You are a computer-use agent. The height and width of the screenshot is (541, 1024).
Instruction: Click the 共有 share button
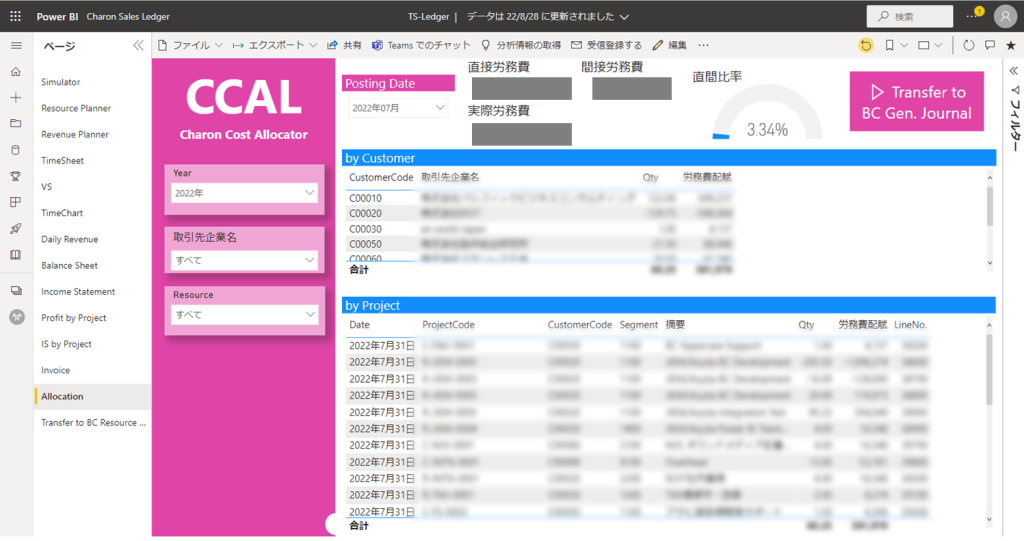(x=344, y=45)
